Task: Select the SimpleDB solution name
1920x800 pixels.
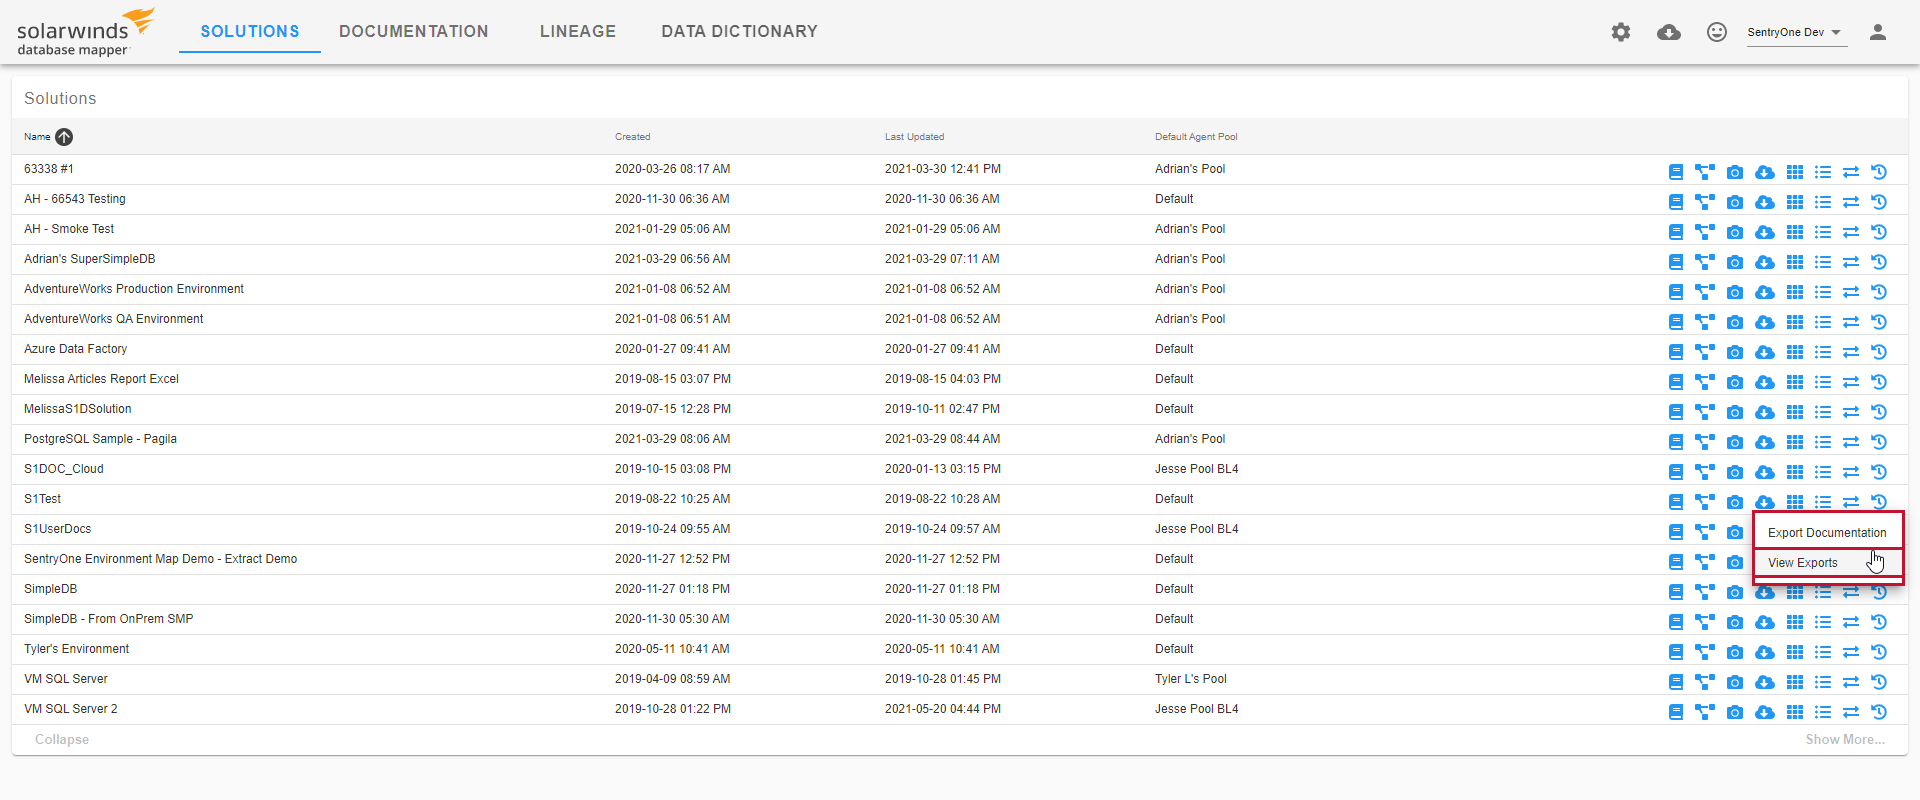Action: click(50, 589)
